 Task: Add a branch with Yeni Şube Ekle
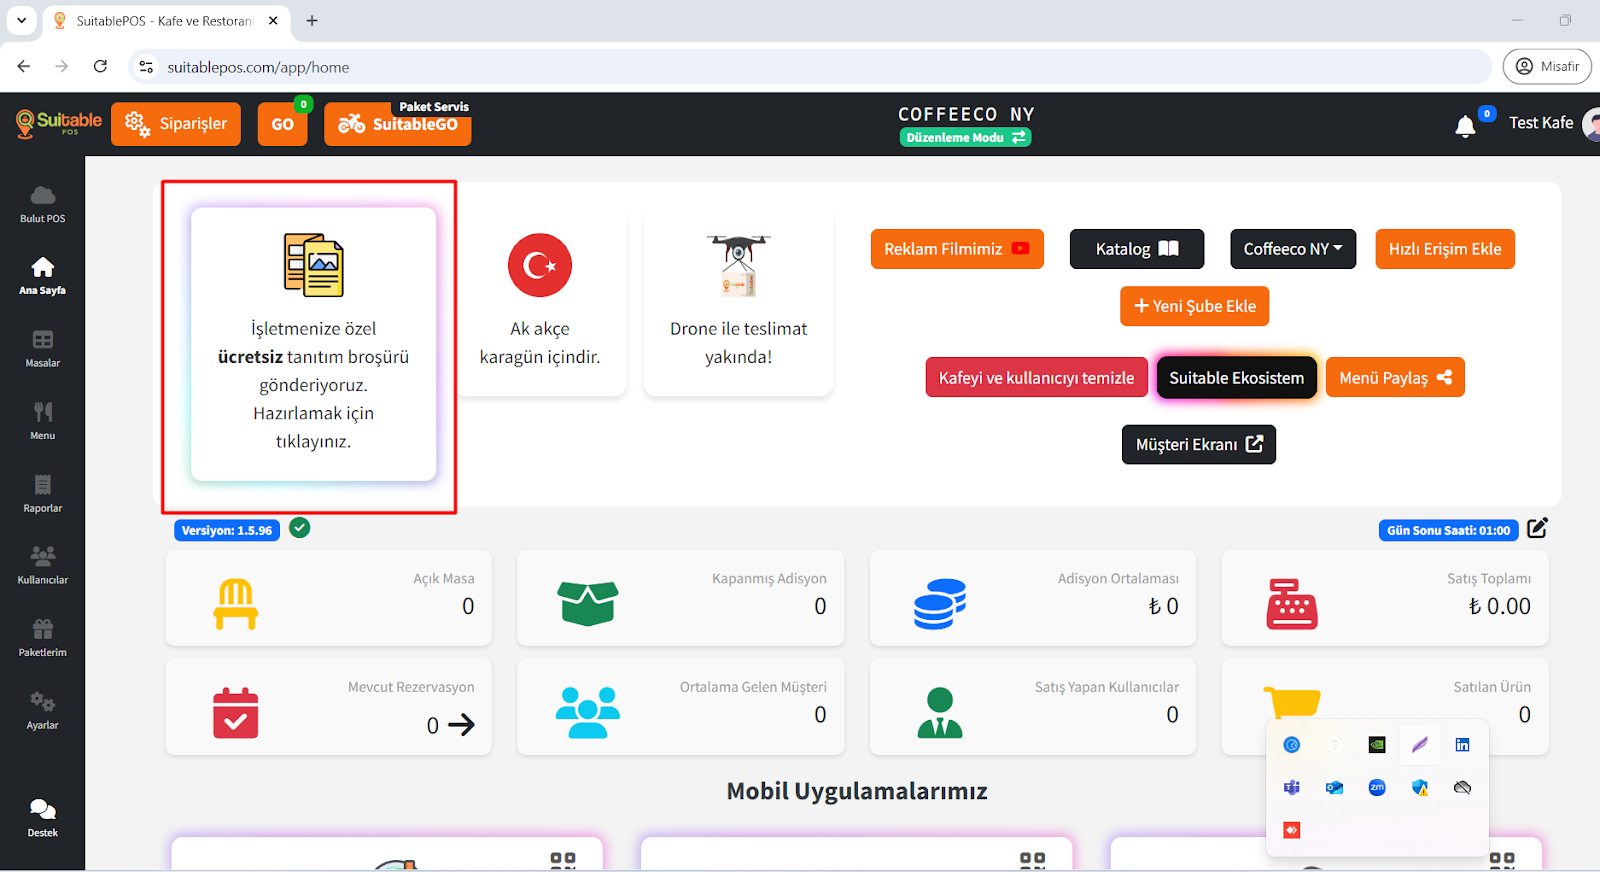coord(1195,306)
